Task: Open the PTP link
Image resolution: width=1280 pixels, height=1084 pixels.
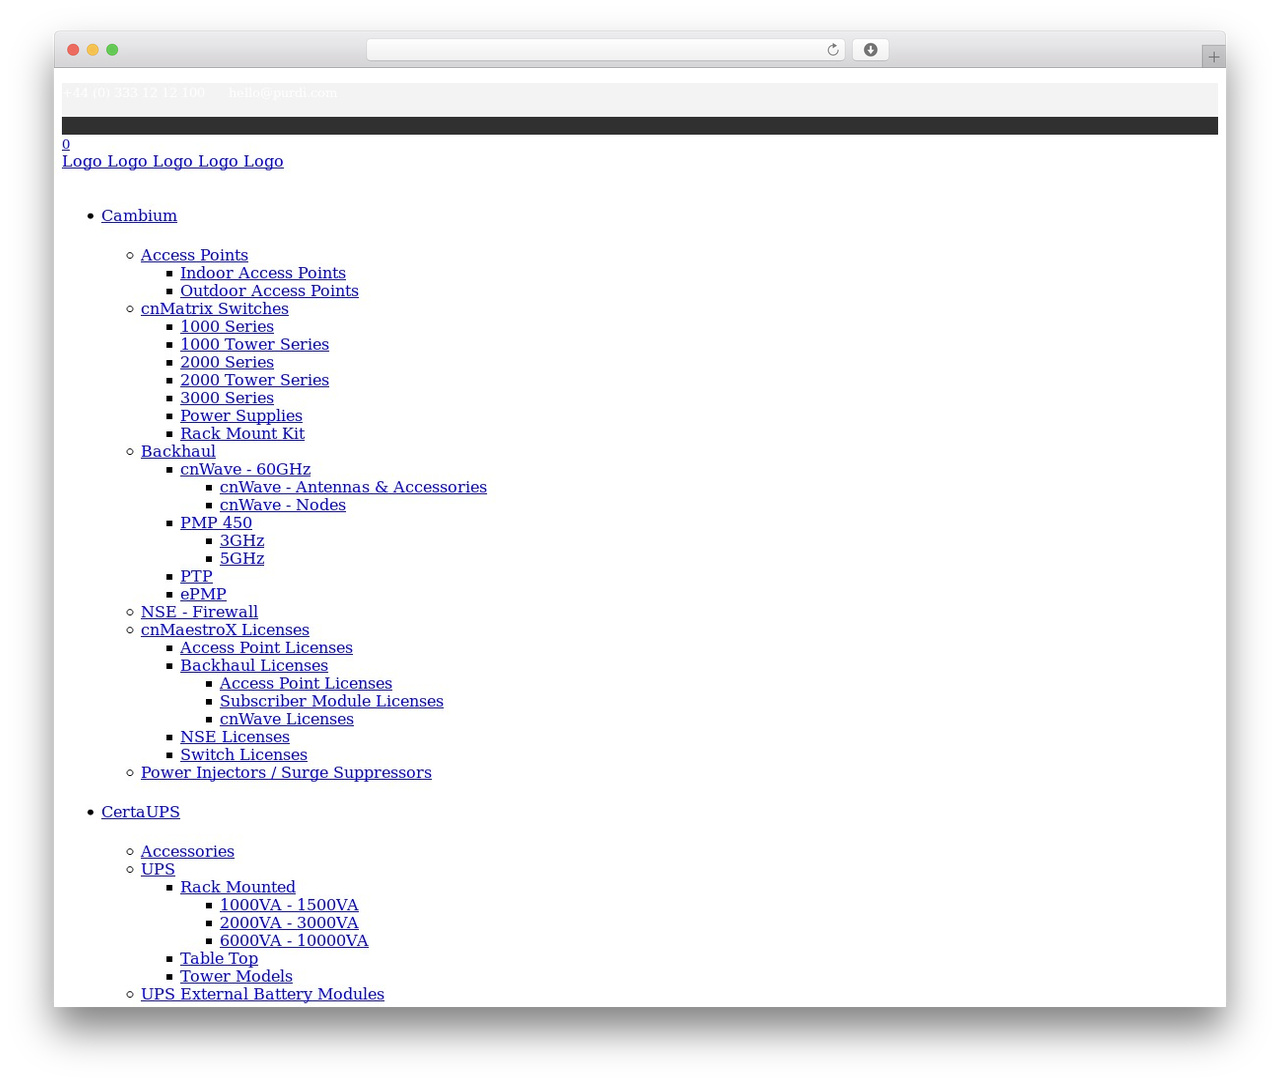Action: (196, 577)
